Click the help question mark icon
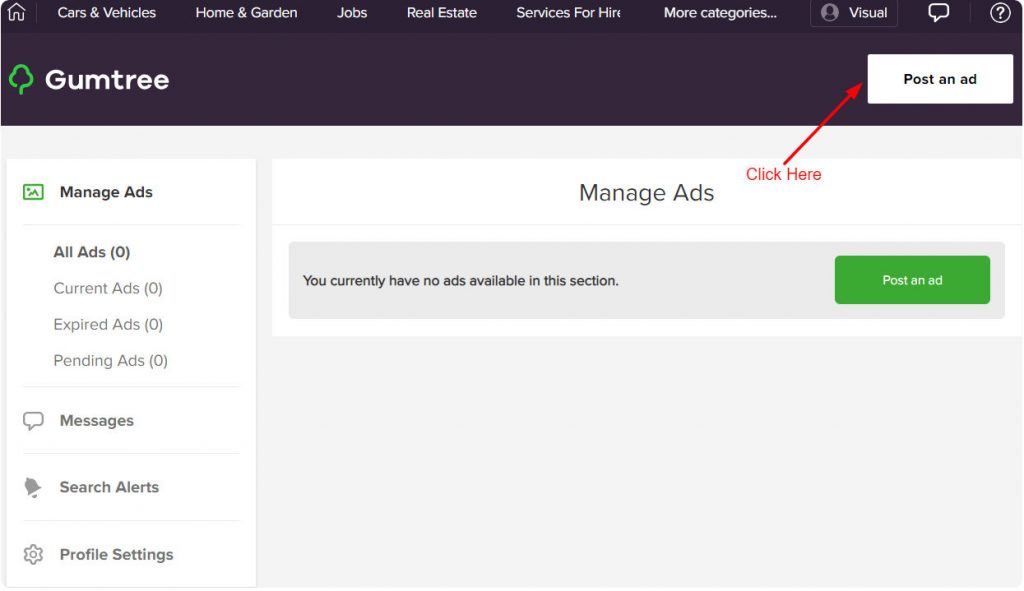 click(999, 12)
